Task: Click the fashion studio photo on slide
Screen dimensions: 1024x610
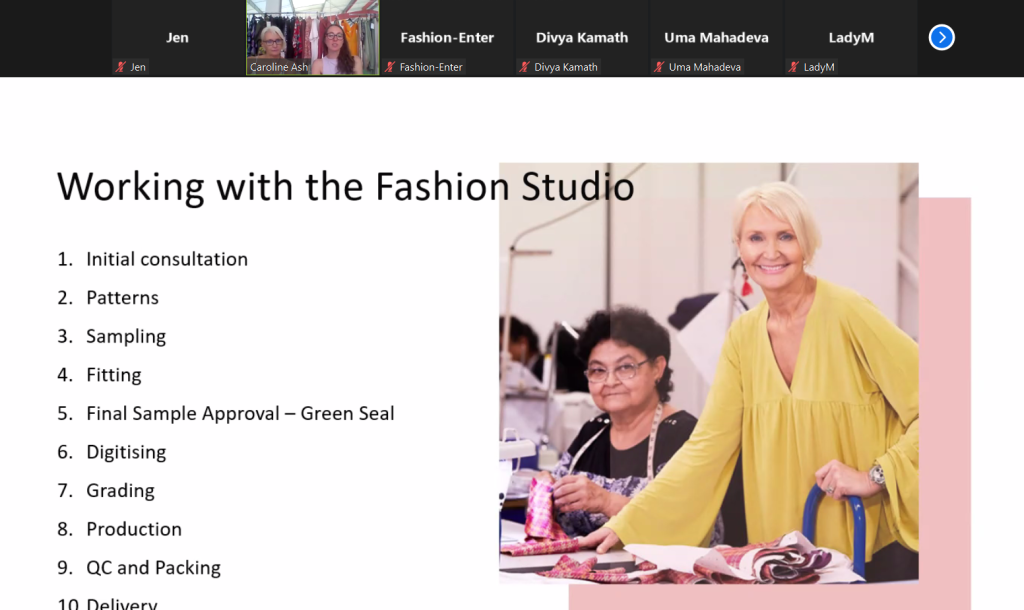Action: 708,372
